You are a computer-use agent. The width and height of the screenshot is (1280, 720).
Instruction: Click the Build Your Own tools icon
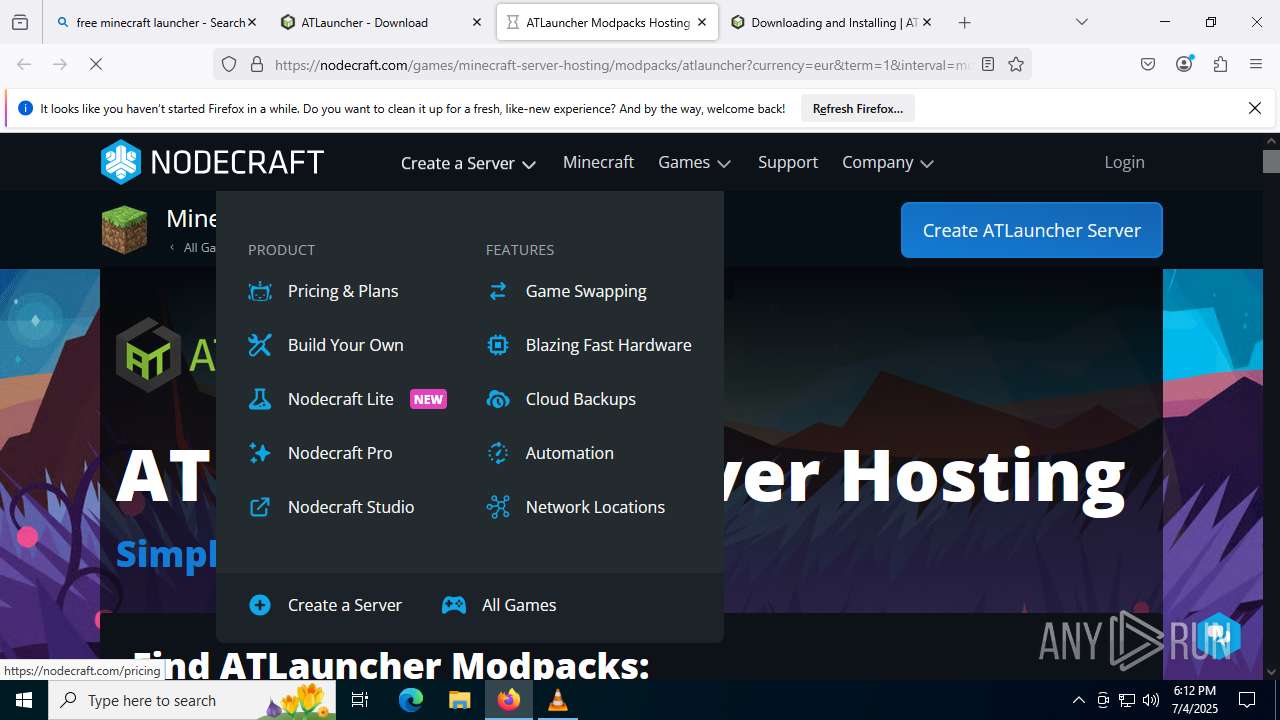coord(260,345)
